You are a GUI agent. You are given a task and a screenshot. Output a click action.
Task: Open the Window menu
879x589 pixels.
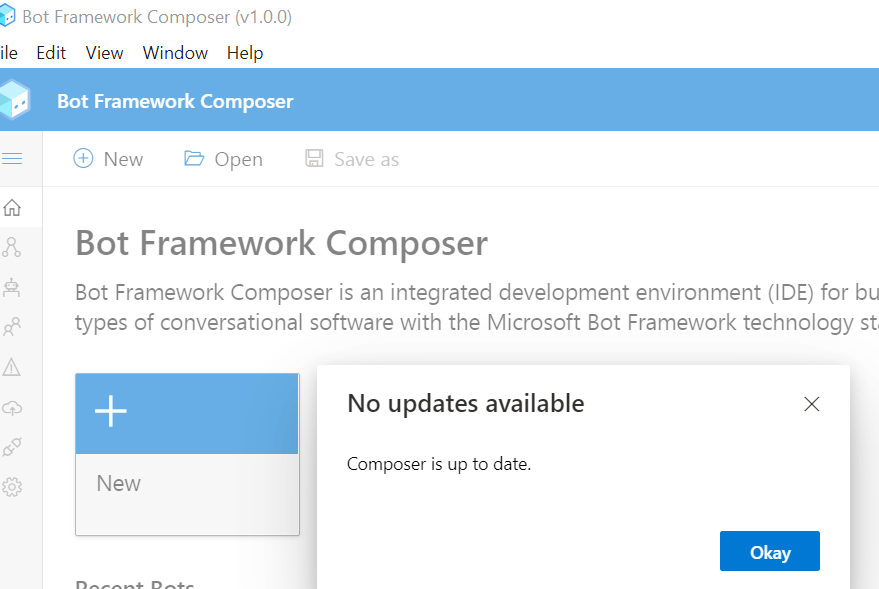point(175,53)
